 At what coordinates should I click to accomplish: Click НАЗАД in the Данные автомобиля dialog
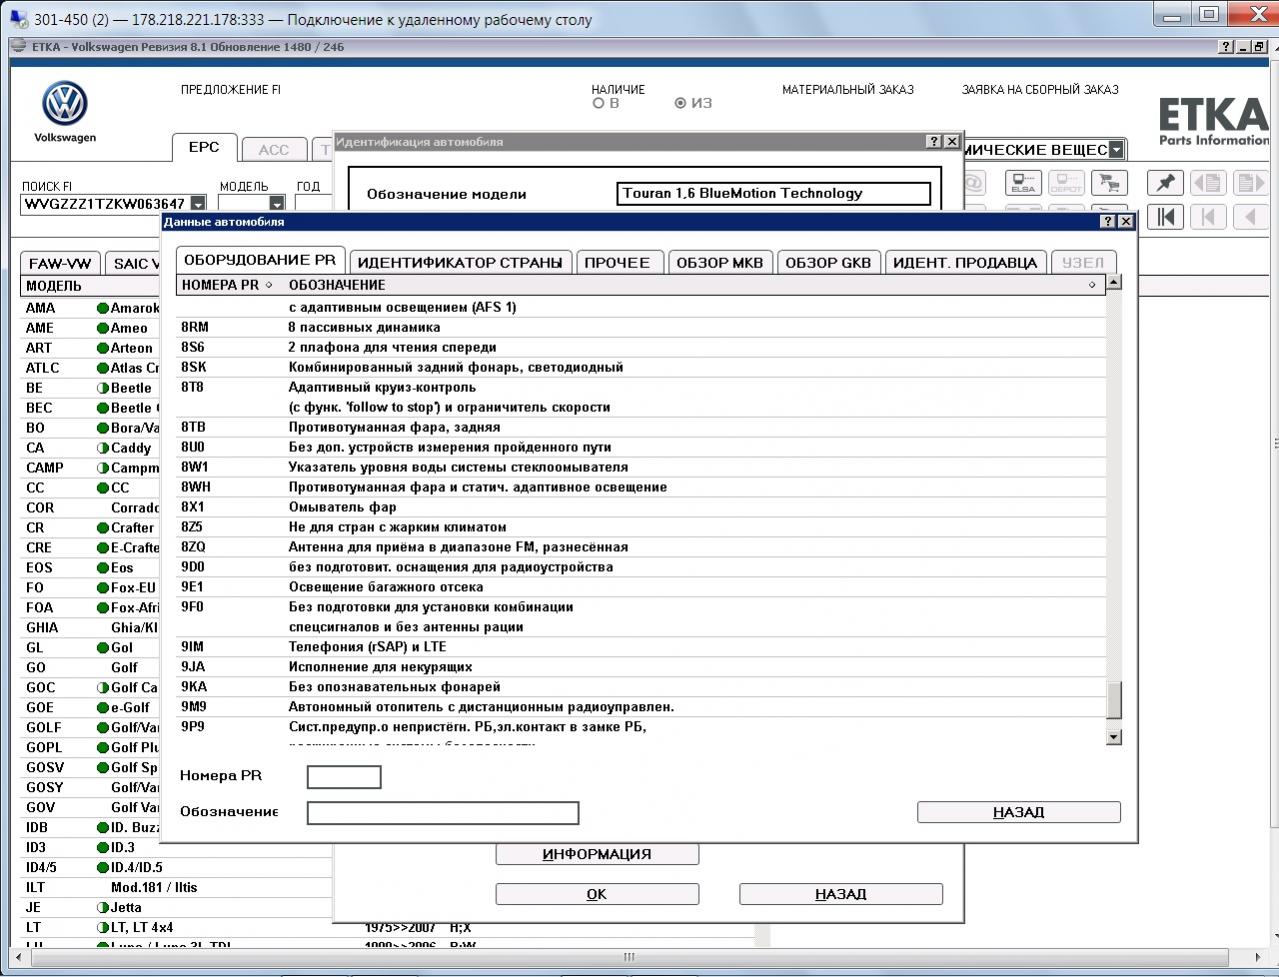coord(1019,812)
